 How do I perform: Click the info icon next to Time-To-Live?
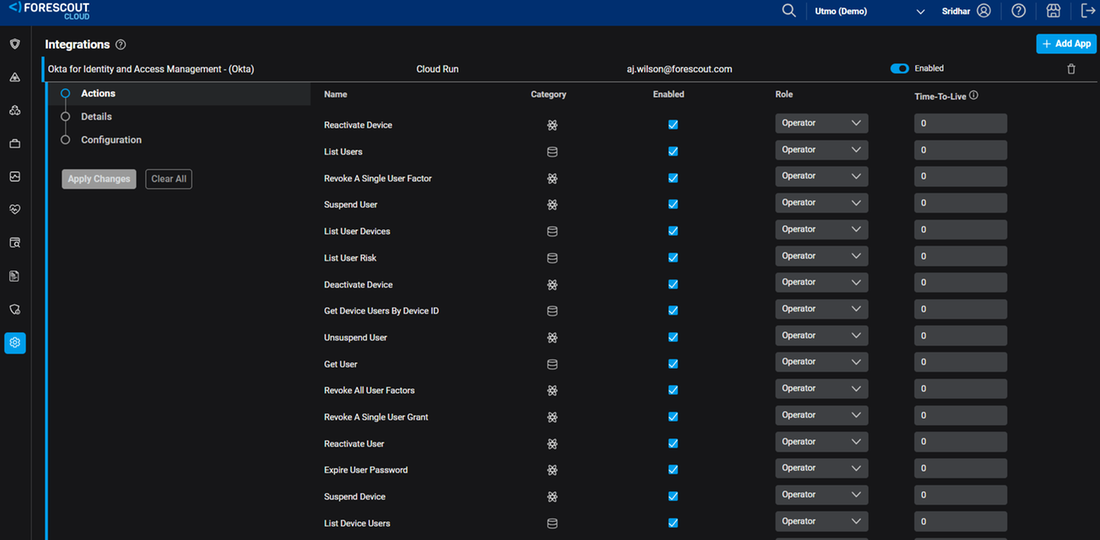tap(973, 96)
